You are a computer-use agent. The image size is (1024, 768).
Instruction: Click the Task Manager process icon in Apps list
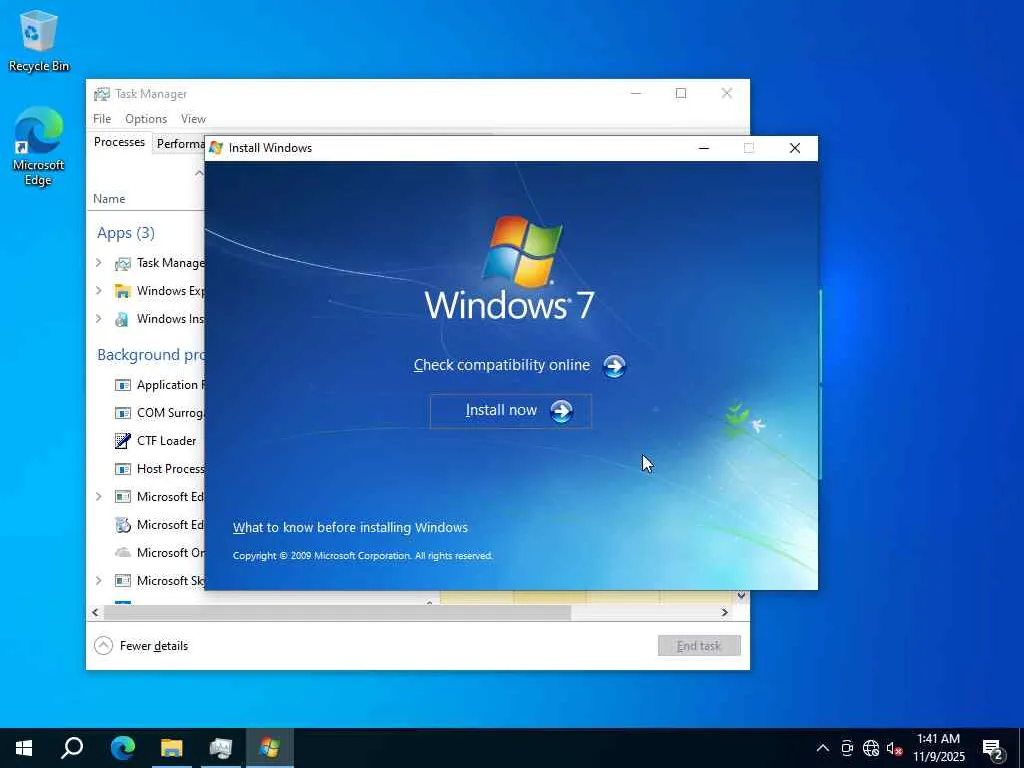pos(123,263)
